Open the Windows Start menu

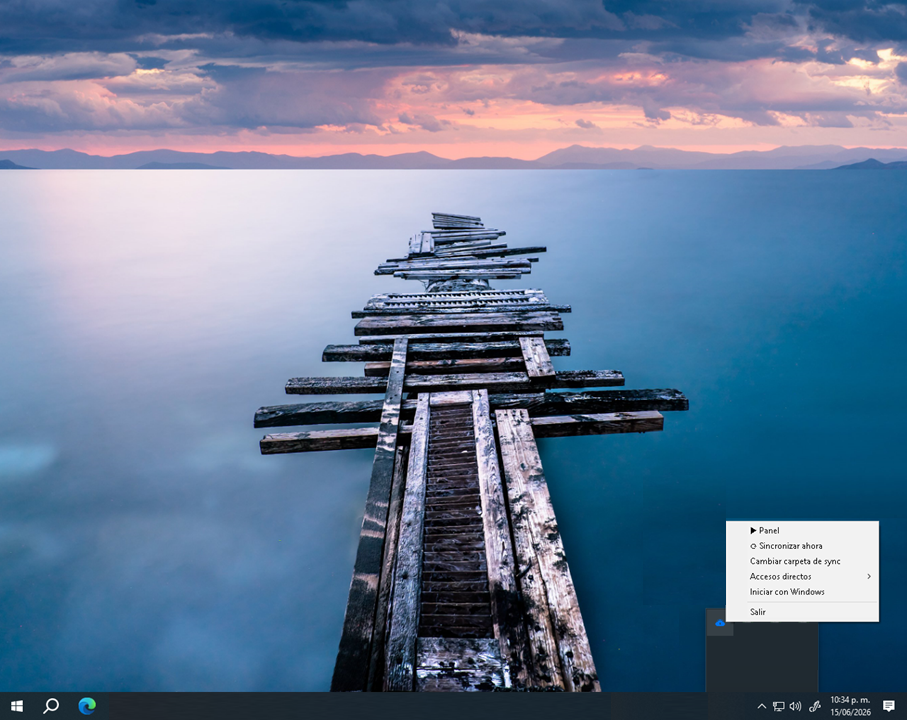click(x=17, y=706)
